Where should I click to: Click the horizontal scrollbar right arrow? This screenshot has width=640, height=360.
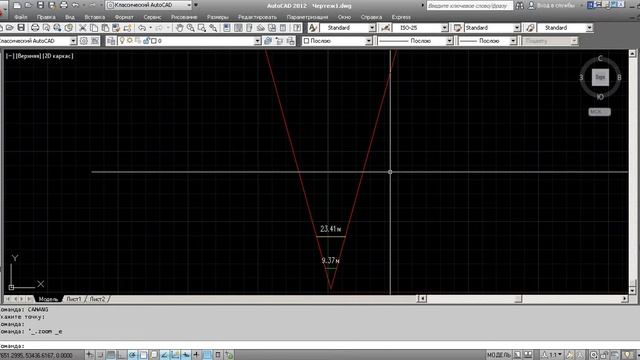pyautogui.click(x=624, y=299)
